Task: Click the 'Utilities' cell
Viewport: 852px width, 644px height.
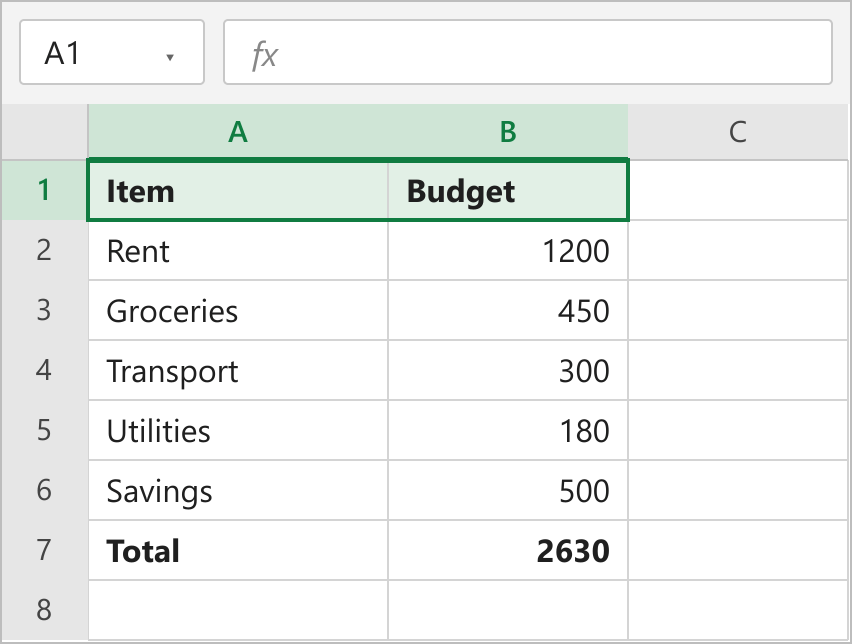Action: click(x=238, y=430)
